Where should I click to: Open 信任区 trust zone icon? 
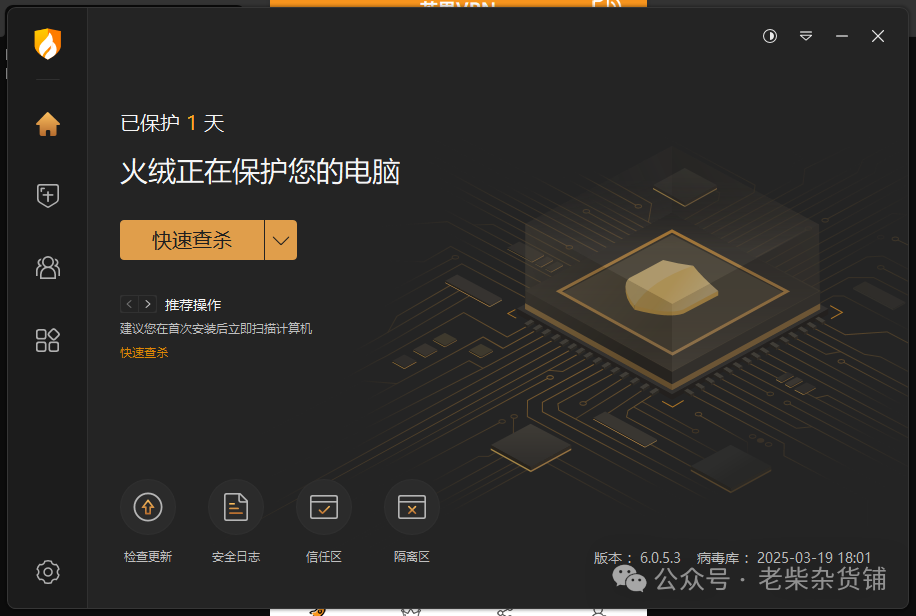click(324, 507)
